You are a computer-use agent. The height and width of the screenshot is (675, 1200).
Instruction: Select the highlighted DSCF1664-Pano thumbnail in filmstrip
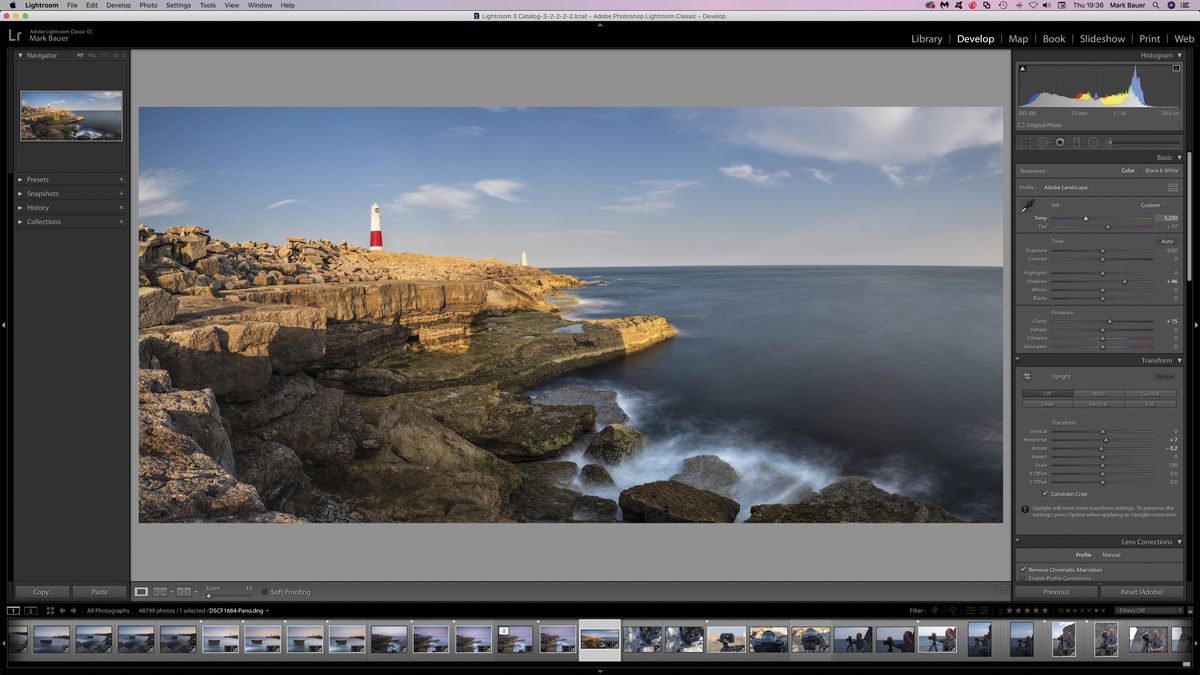[598, 638]
